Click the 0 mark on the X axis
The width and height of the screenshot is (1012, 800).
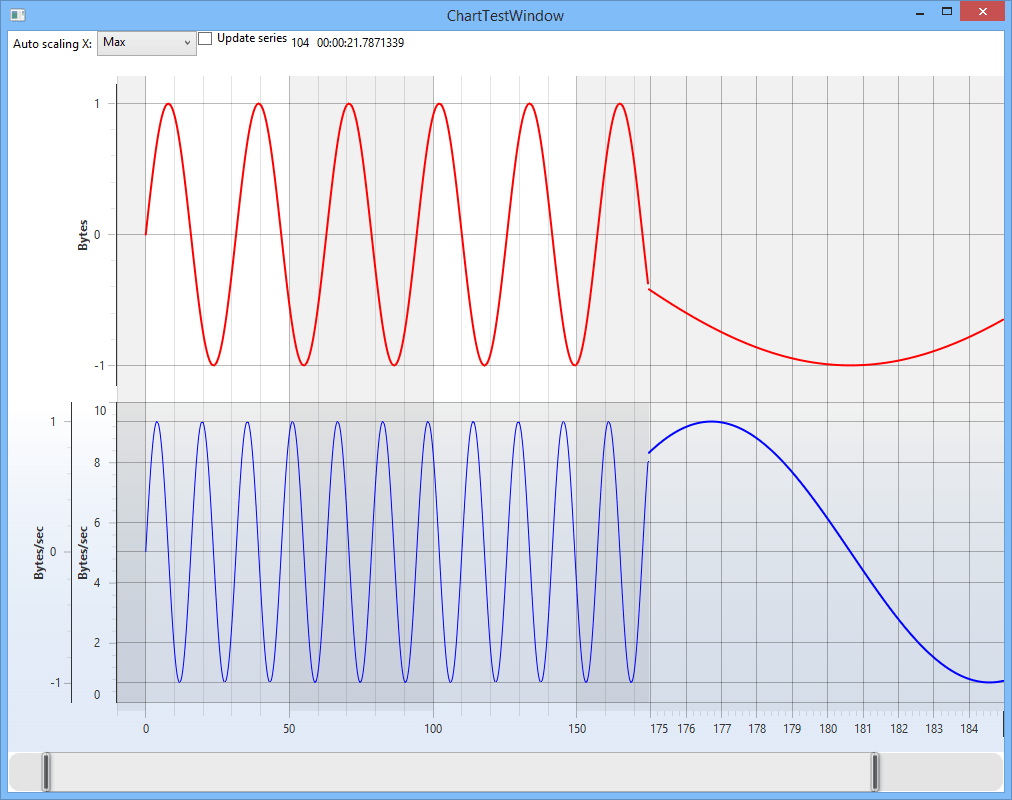[145, 729]
